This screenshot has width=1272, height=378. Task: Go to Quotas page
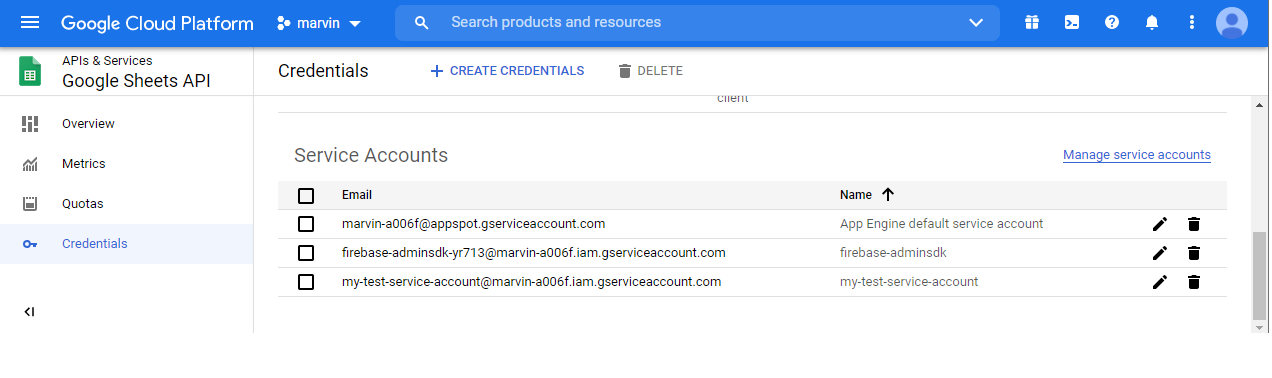(x=126, y=204)
